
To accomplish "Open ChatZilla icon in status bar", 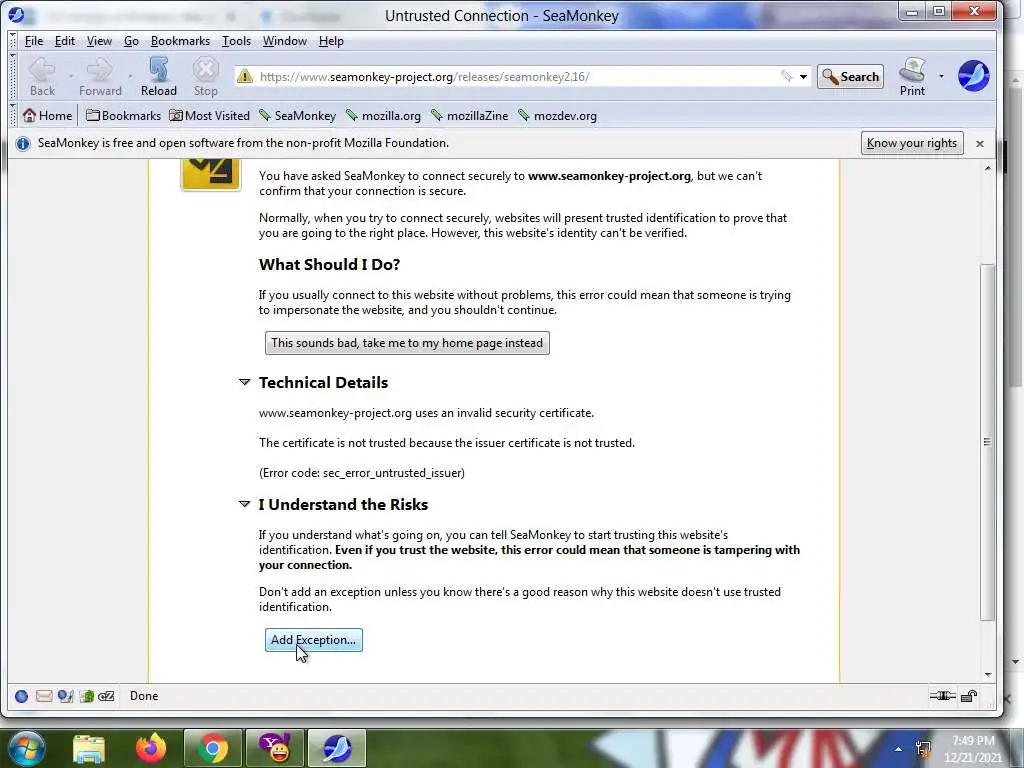I will 106,696.
